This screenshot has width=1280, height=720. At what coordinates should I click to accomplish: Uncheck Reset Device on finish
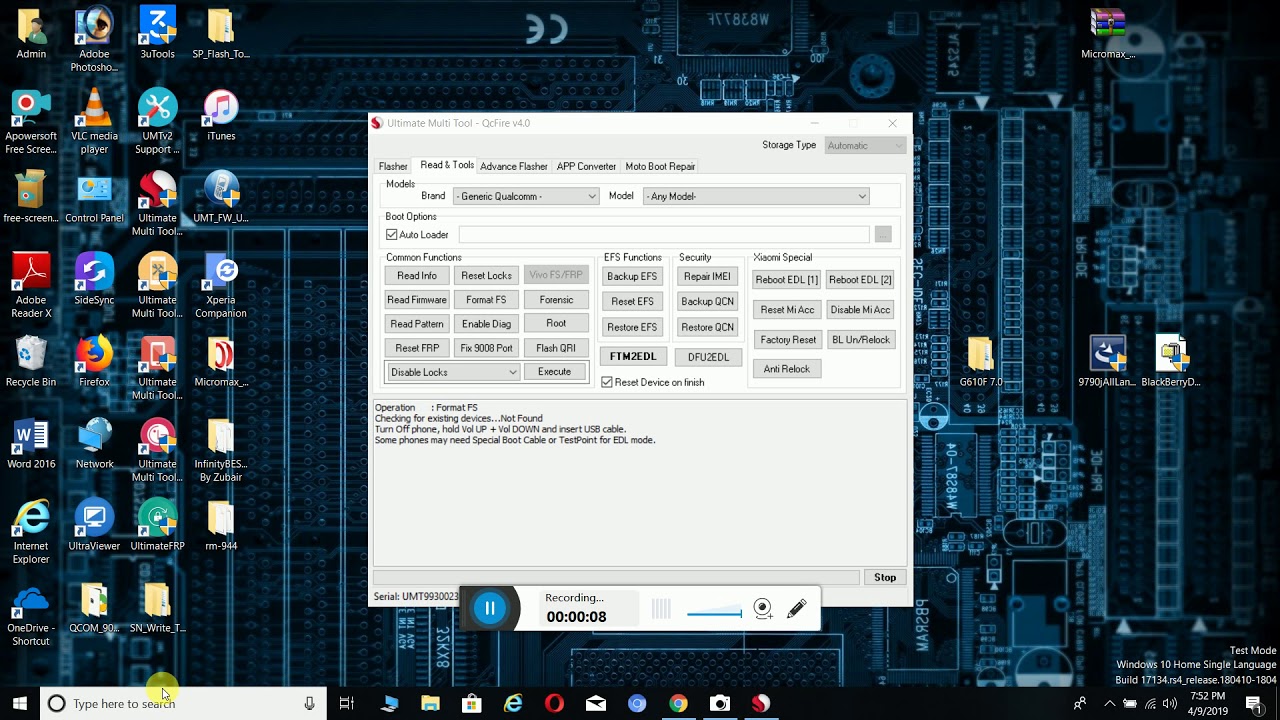607,382
